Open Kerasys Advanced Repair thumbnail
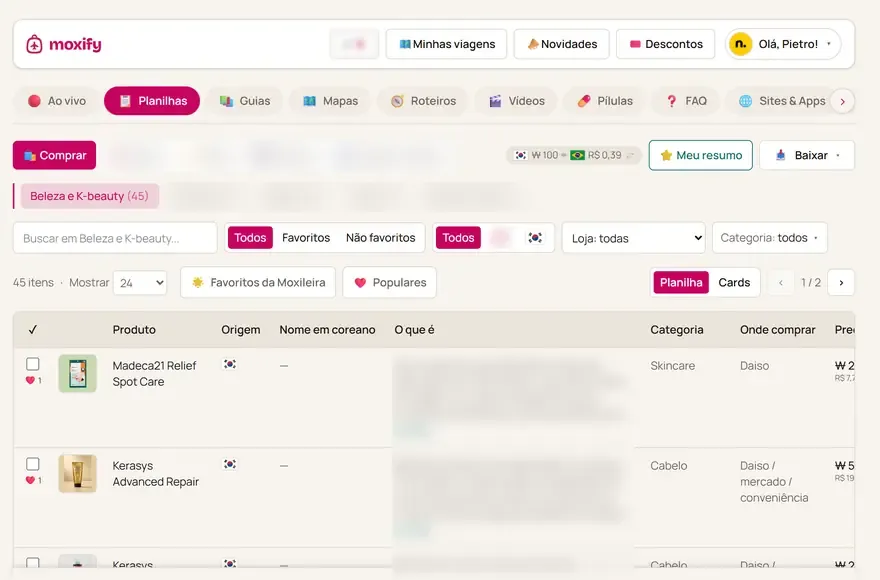This screenshot has height=580, width=880. [77, 473]
